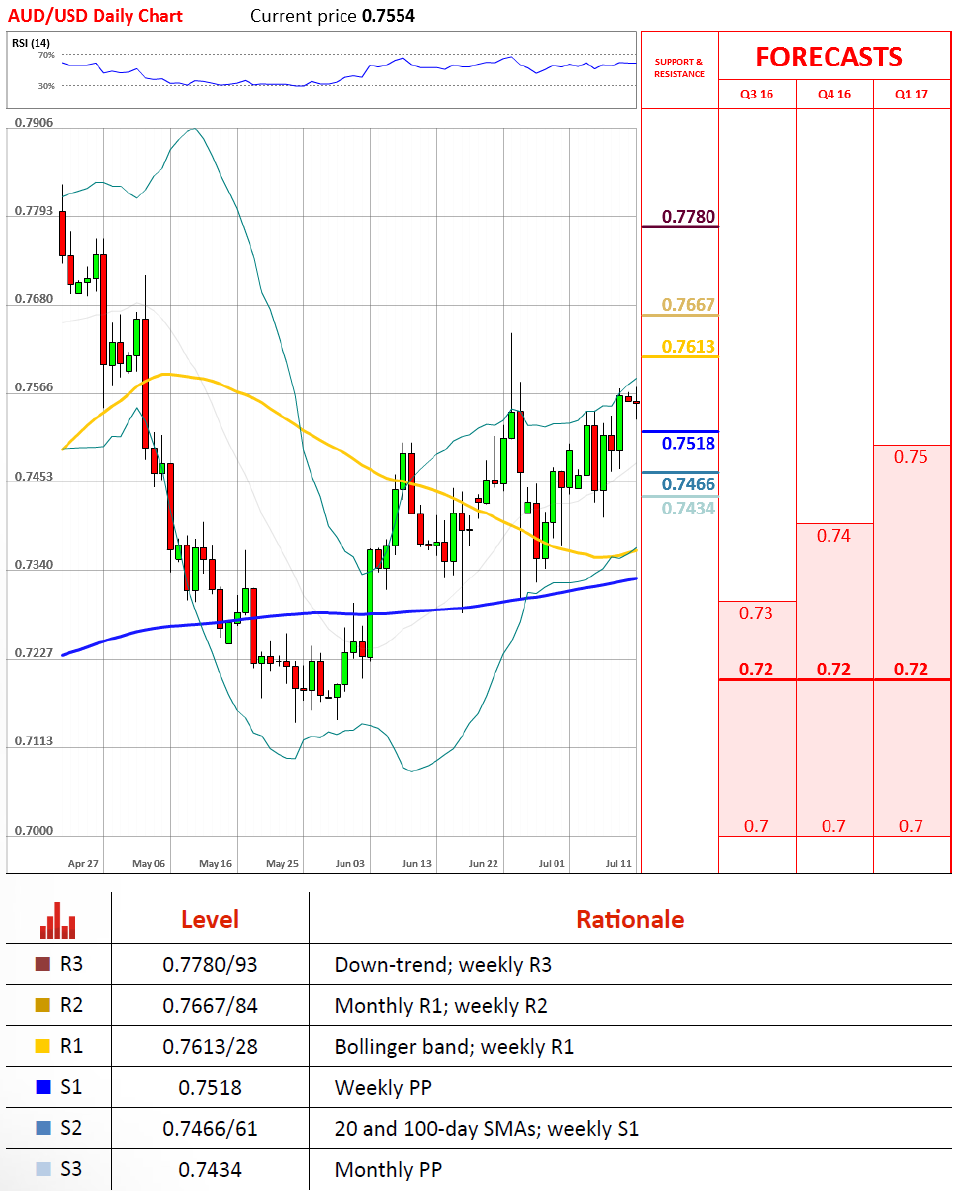Image resolution: width=959 pixels, height=1191 pixels.
Task: Click the 'Down-trend; weekly R3' rationale
Action: coord(443,965)
